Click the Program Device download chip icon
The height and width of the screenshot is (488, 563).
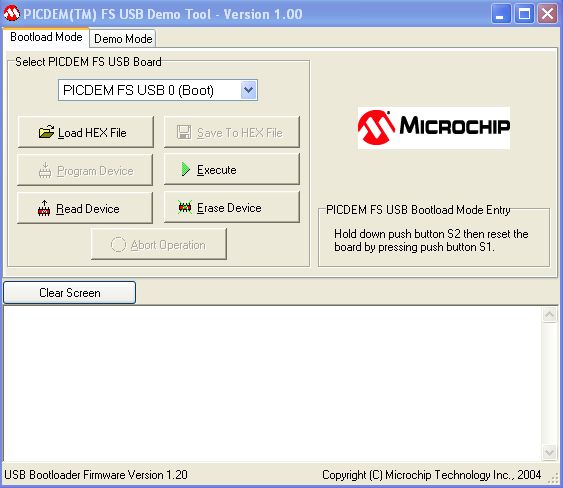[45, 170]
